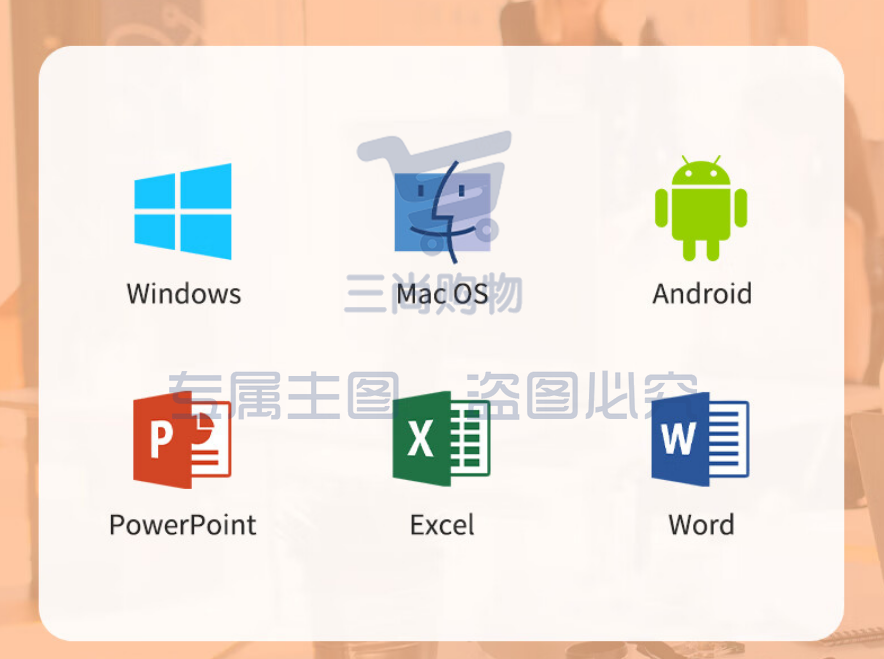884x659 pixels.
Task: Select the "Word" text label
Action: [x=701, y=525]
